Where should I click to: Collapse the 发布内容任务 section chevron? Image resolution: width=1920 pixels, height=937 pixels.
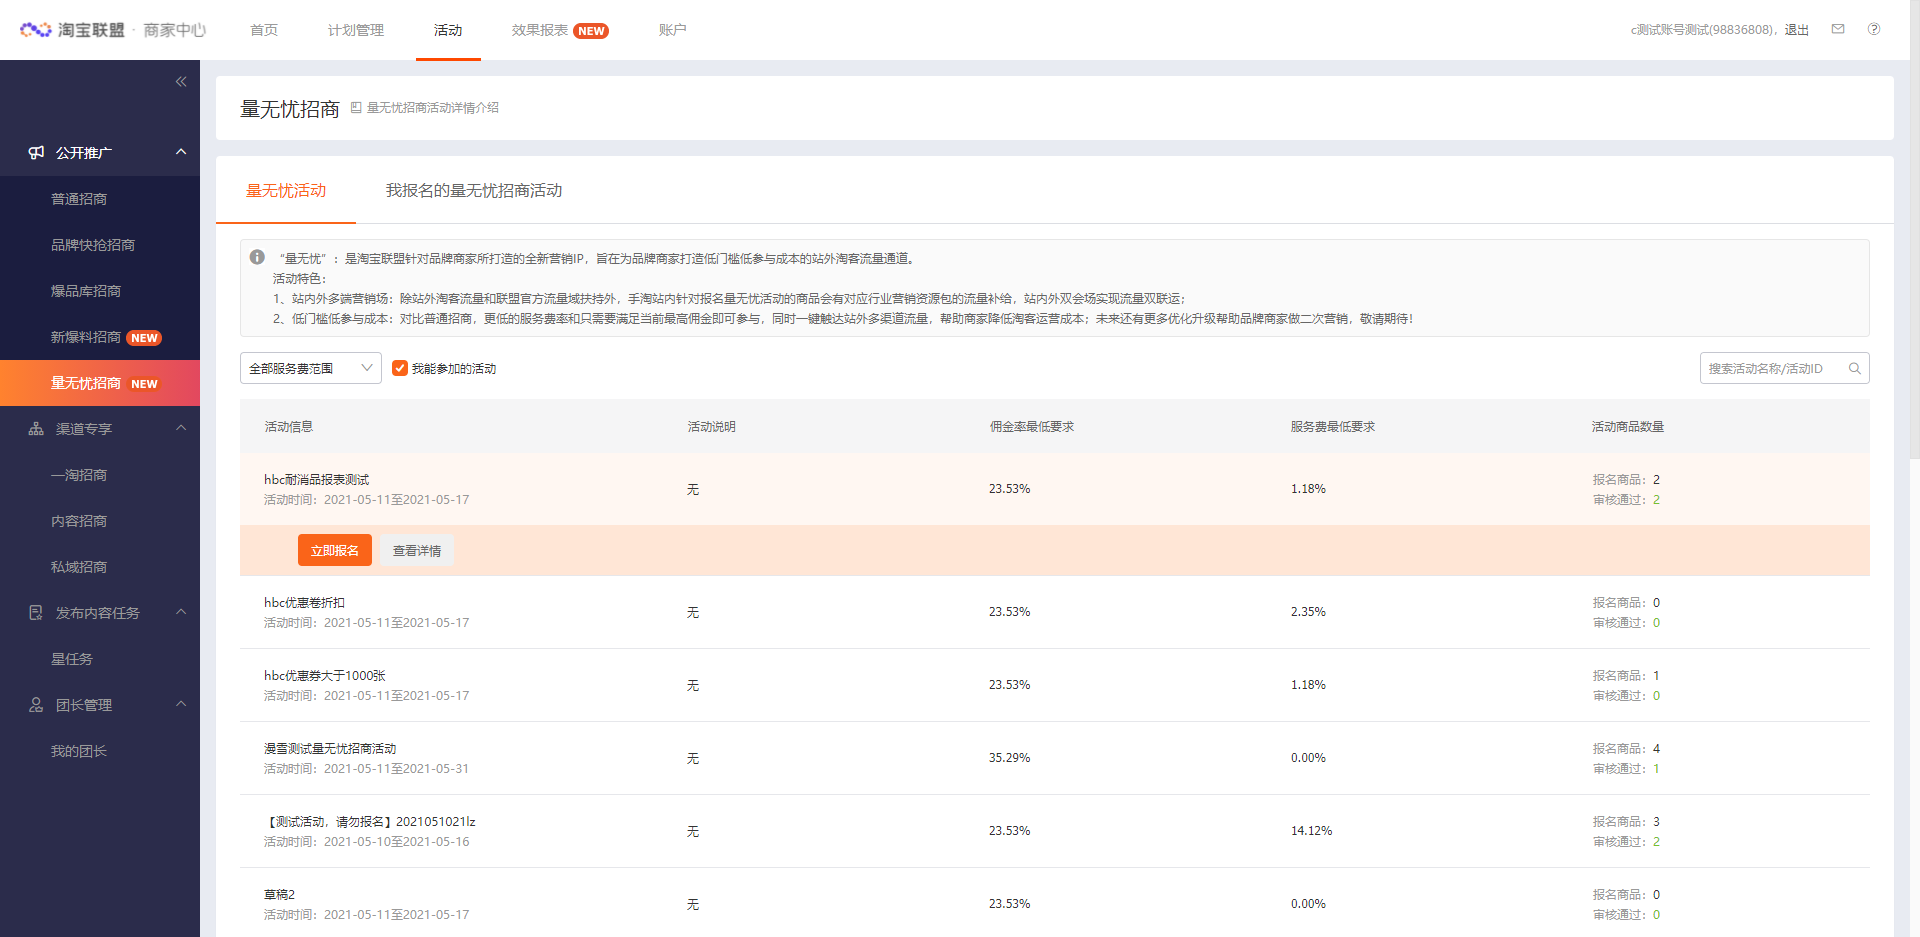pyautogui.click(x=181, y=612)
